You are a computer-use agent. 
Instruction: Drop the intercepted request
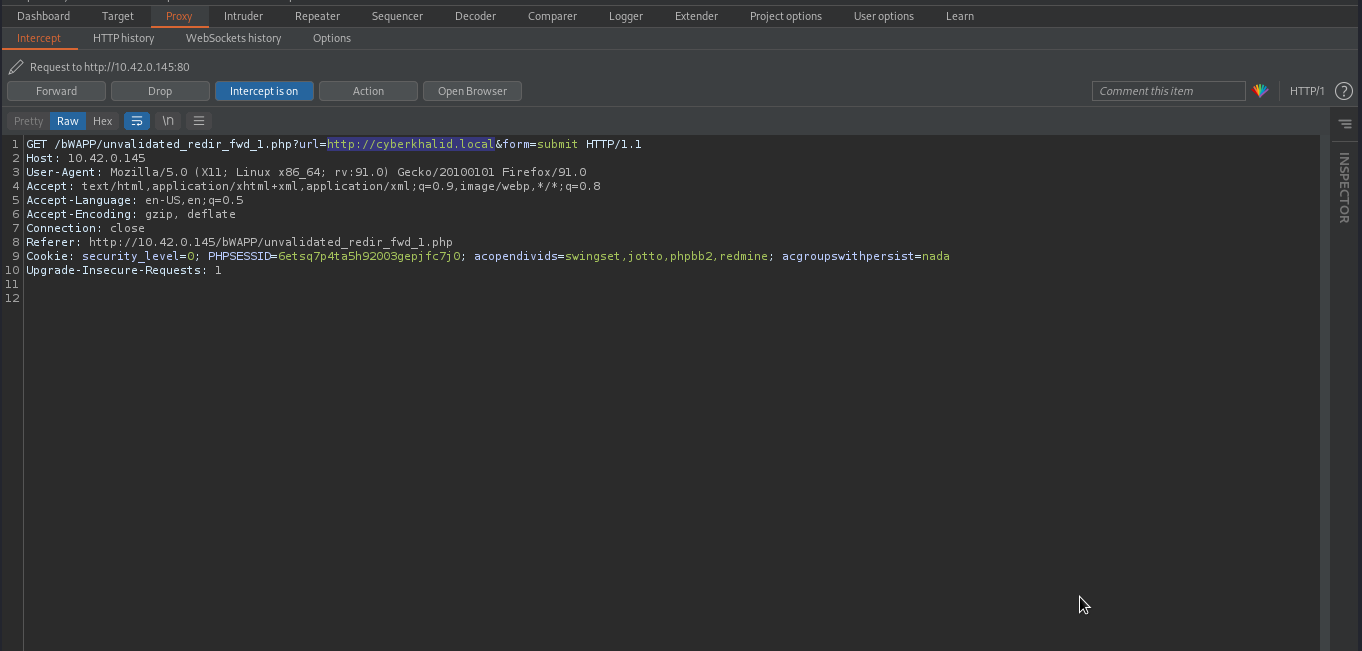[x=160, y=91]
